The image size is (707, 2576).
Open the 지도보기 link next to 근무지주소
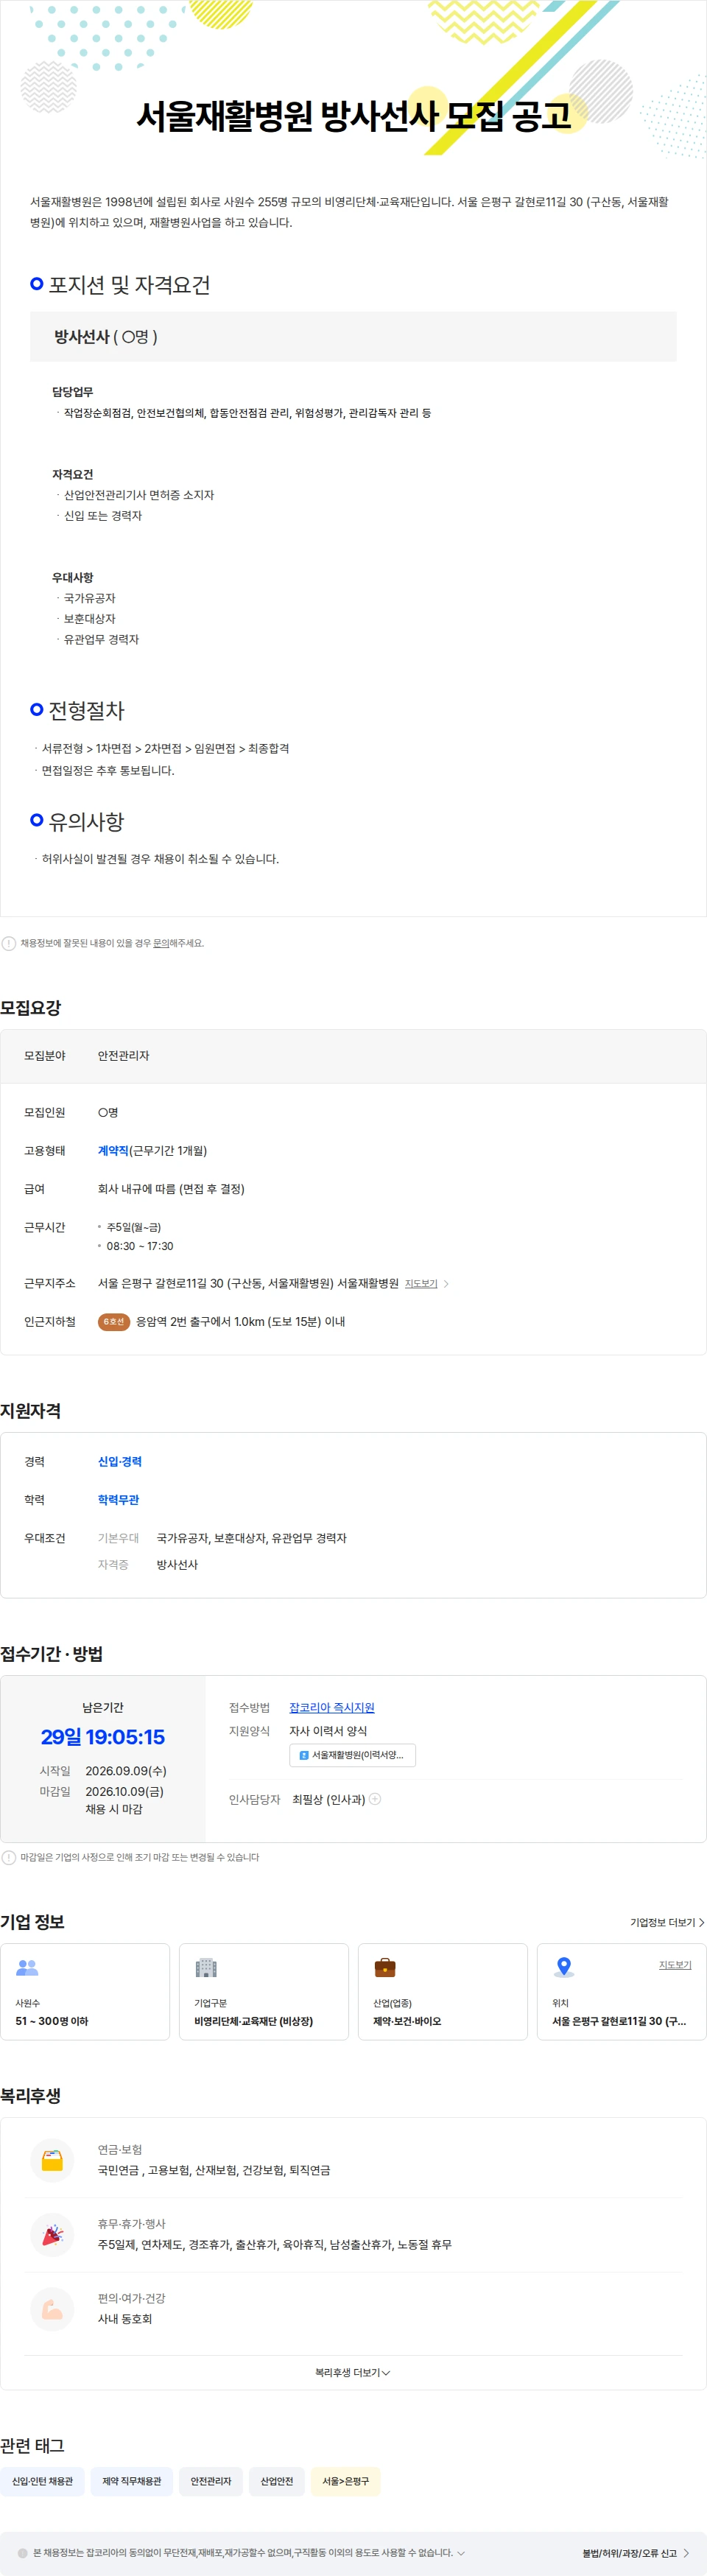coord(421,1283)
